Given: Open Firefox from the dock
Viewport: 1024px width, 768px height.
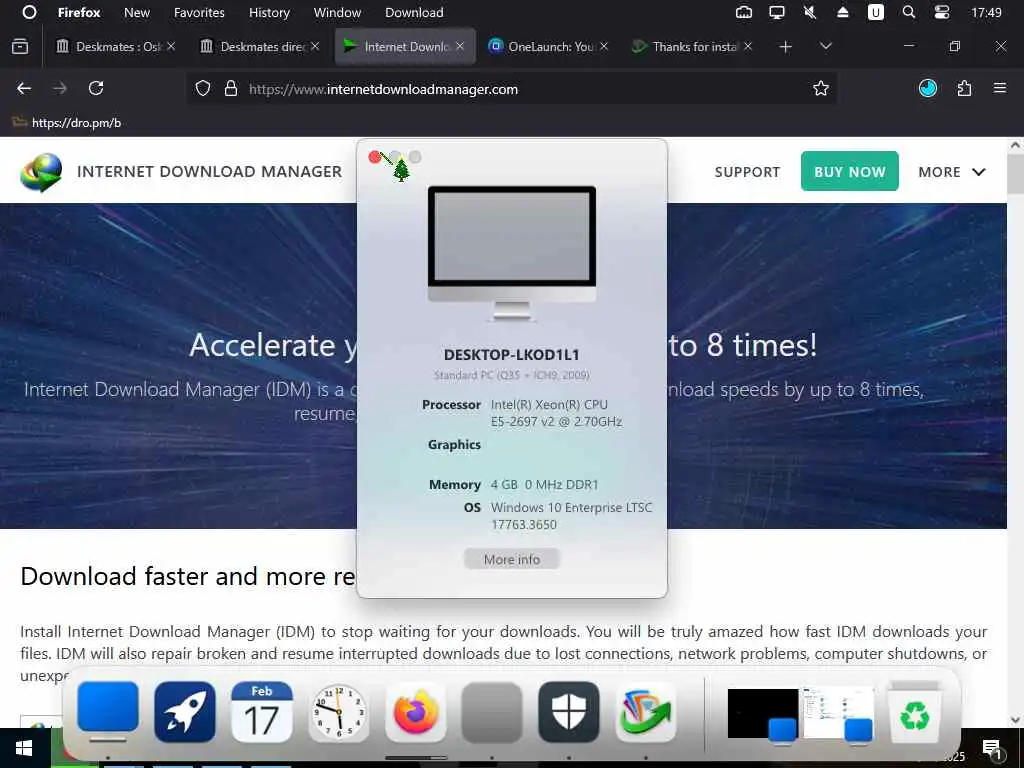Looking at the screenshot, I should pyautogui.click(x=415, y=712).
